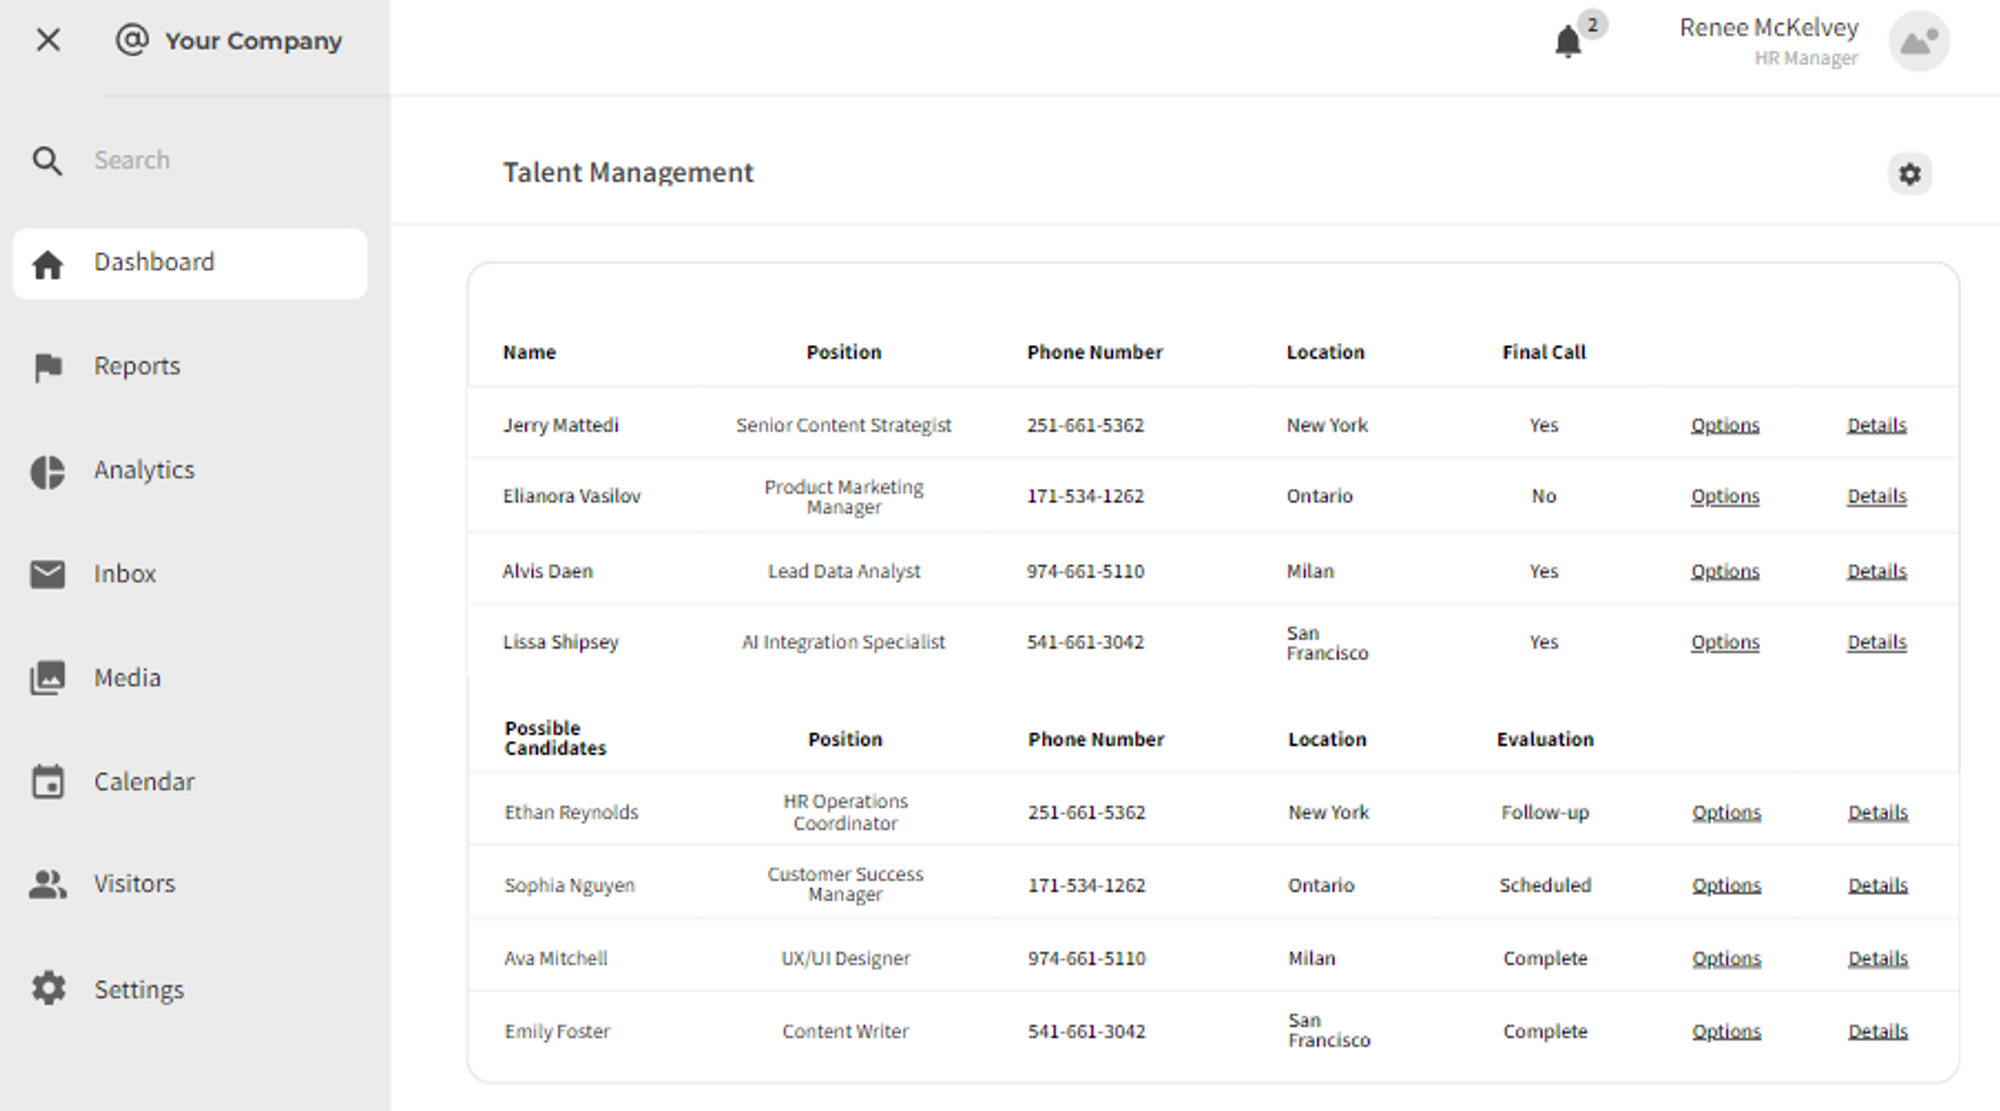Click the Inbox envelope icon

pyautogui.click(x=47, y=574)
